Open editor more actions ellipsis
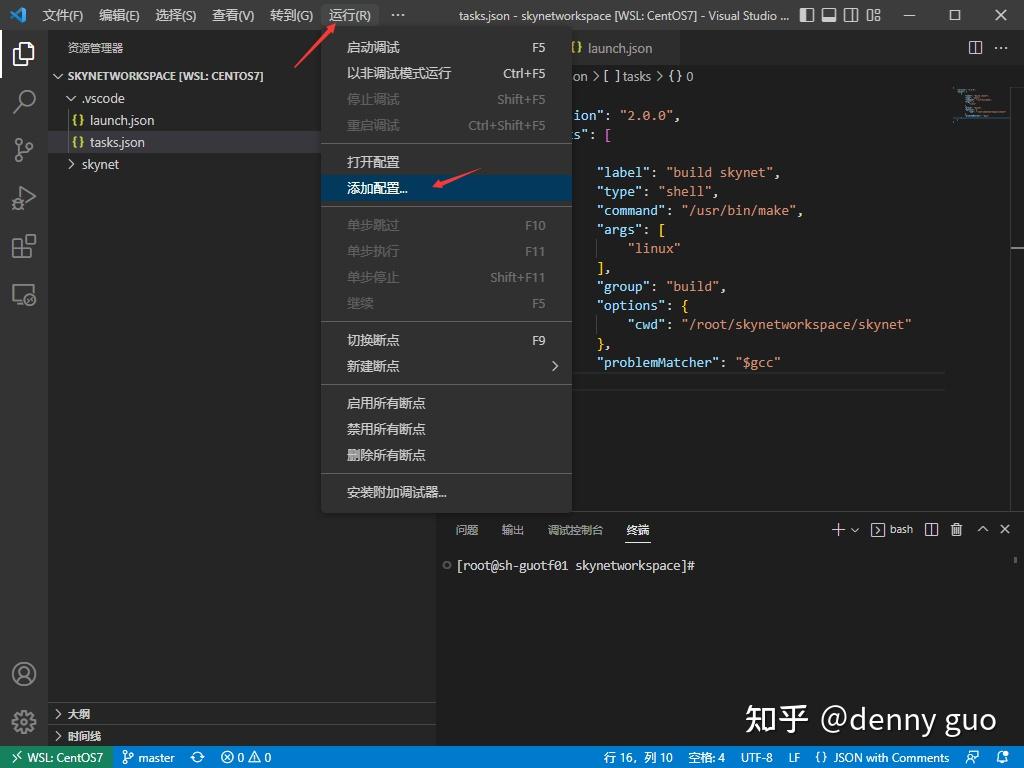 pos(1000,48)
